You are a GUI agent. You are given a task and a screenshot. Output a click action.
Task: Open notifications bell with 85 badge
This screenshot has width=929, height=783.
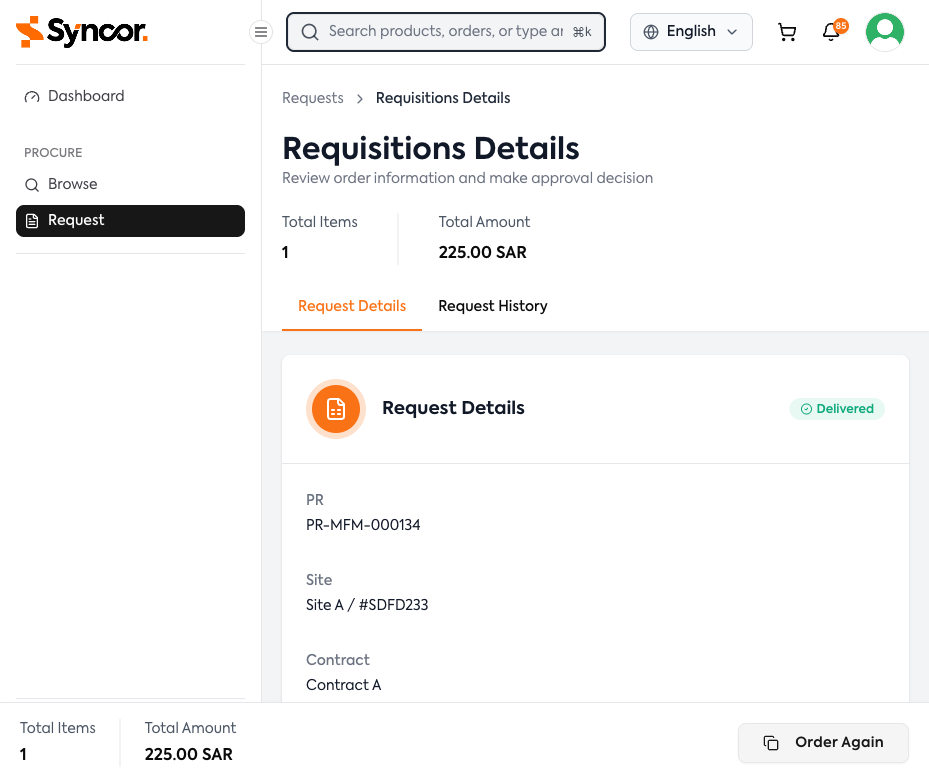[x=831, y=32]
